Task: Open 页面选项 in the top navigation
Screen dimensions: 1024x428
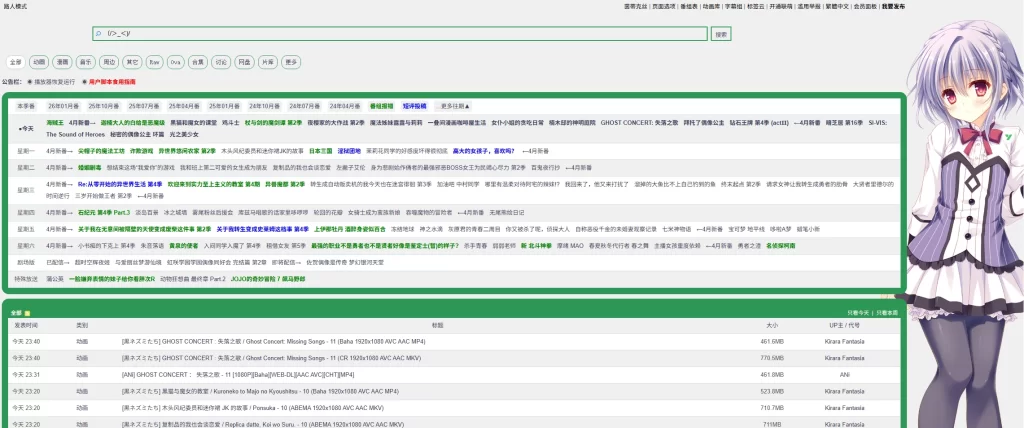Action: pos(664,6)
